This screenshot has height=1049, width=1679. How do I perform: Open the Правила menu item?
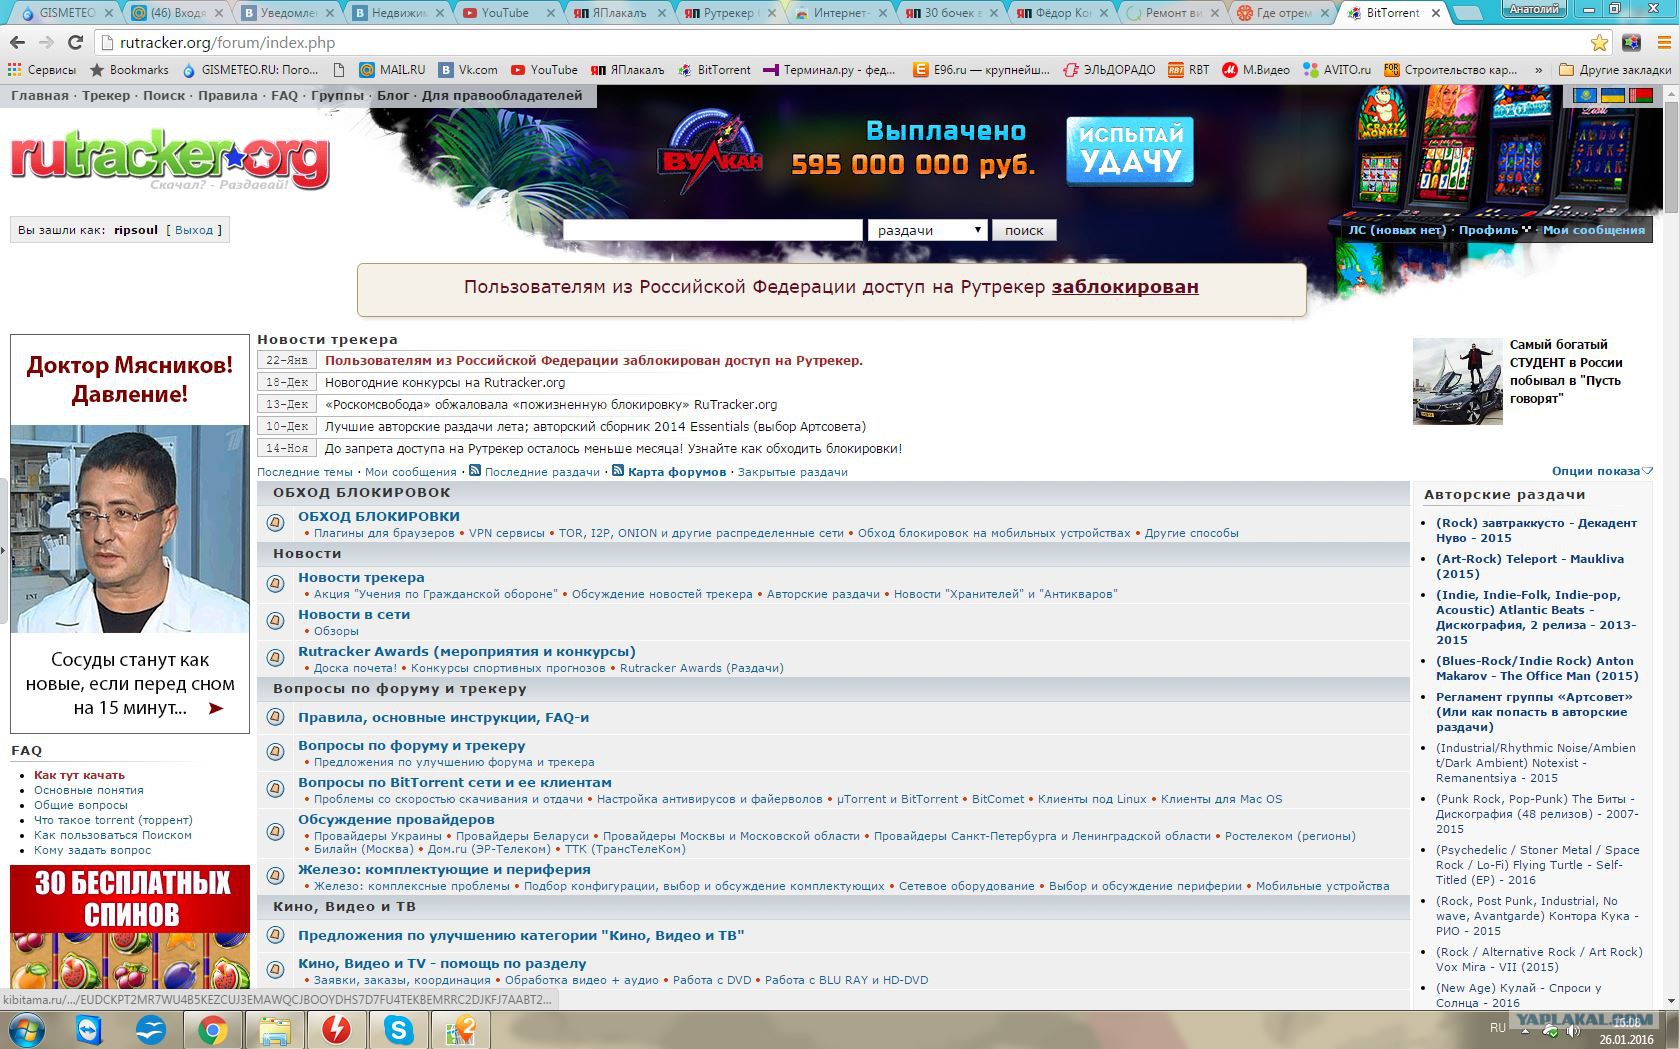click(x=228, y=96)
